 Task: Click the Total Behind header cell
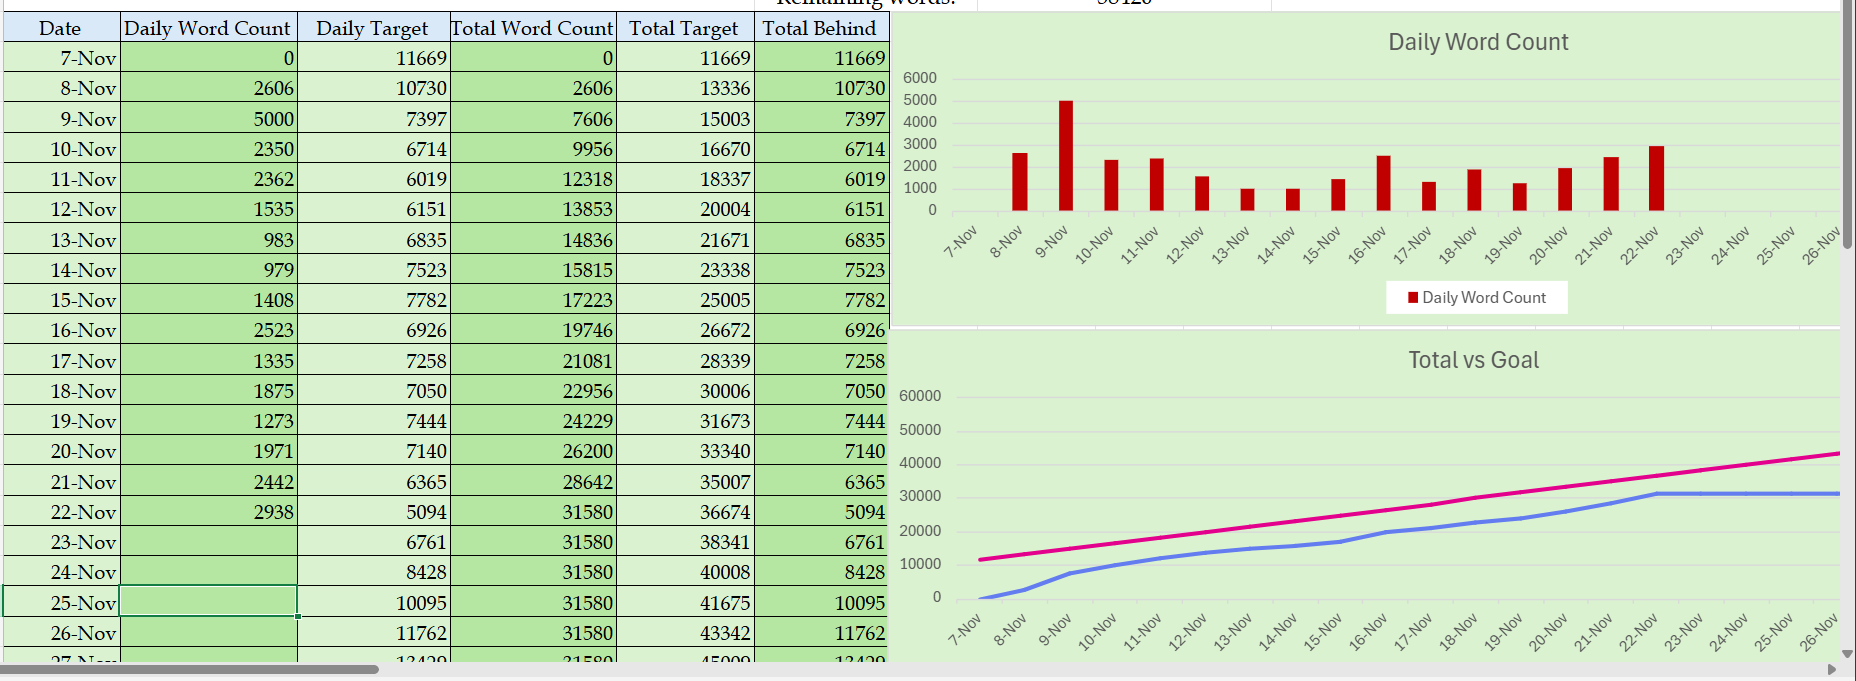click(820, 28)
